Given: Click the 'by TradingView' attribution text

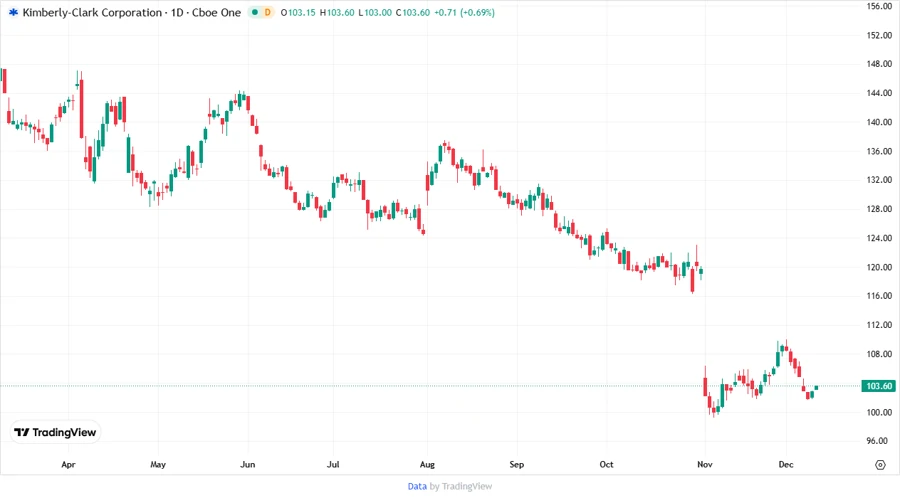Looking at the screenshot, I should click(x=461, y=487).
